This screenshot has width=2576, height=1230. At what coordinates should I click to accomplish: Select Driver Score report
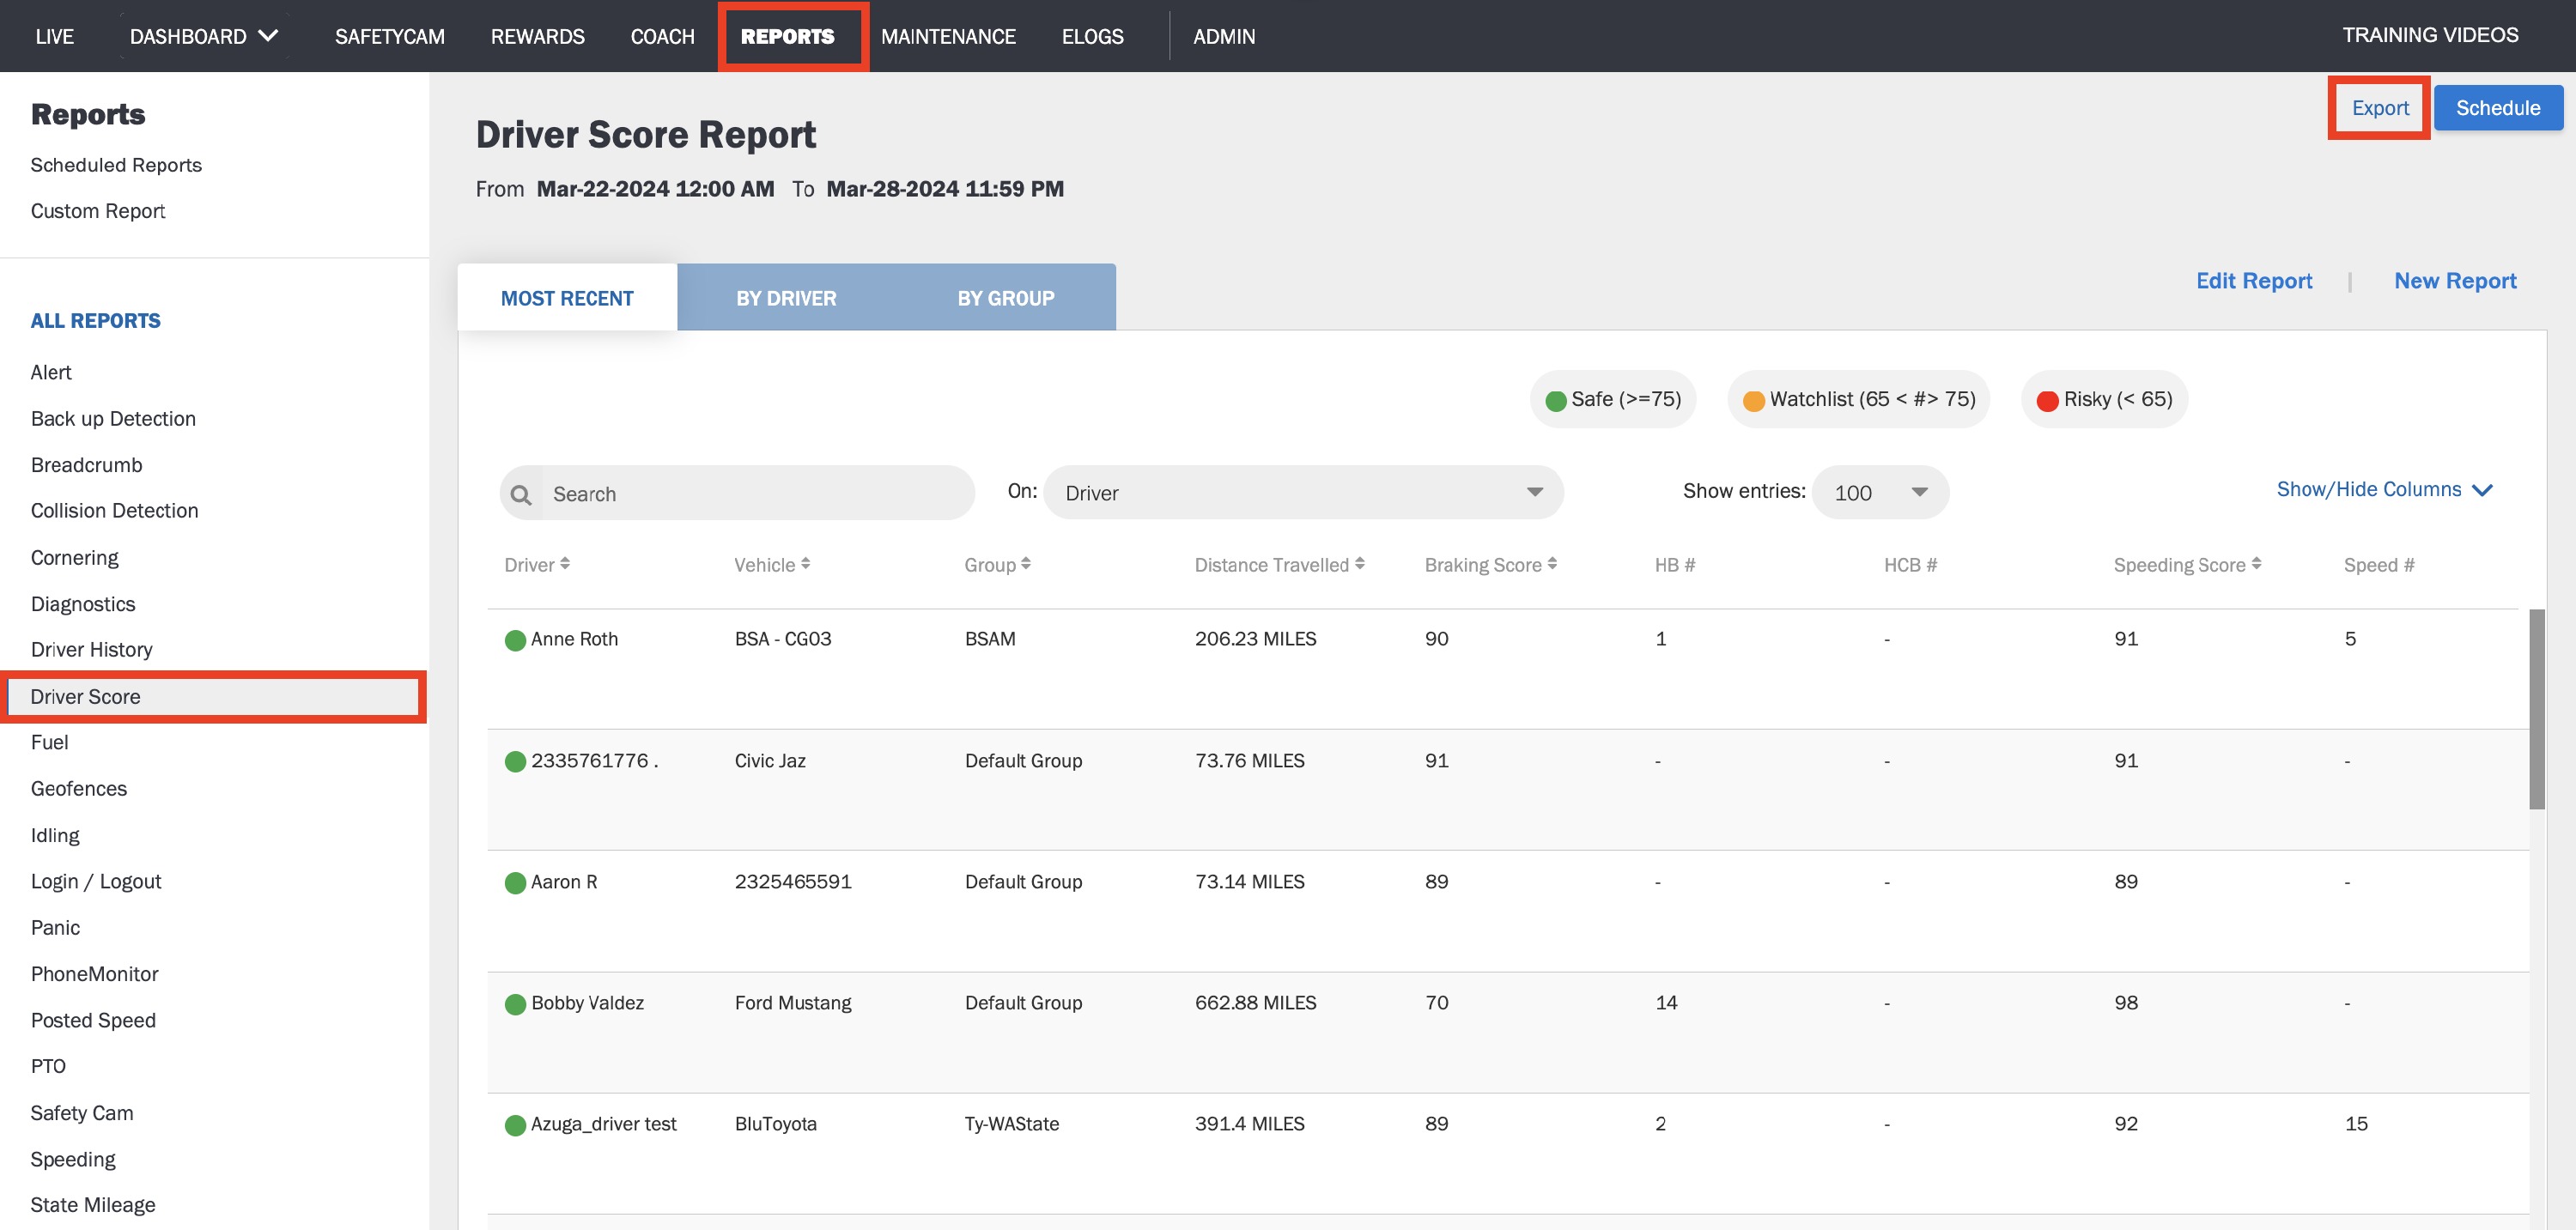[214, 697]
